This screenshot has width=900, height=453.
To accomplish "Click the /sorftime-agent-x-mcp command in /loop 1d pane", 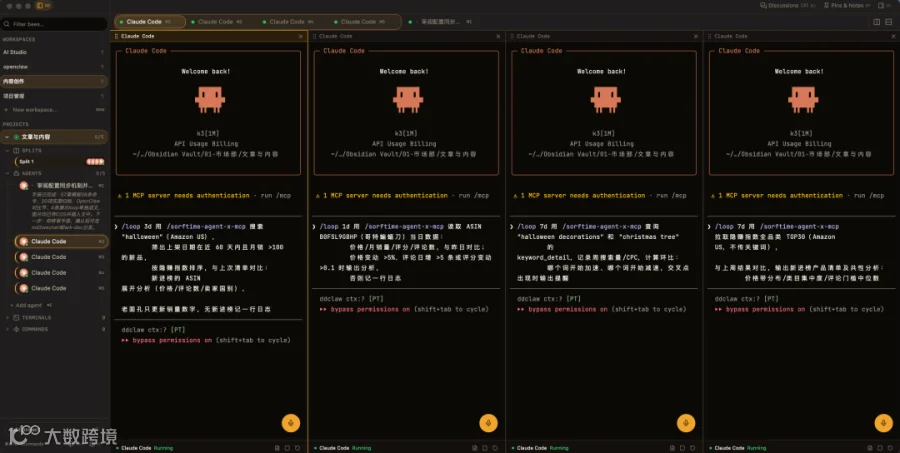I will pyautogui.click(x=405, y=227).
